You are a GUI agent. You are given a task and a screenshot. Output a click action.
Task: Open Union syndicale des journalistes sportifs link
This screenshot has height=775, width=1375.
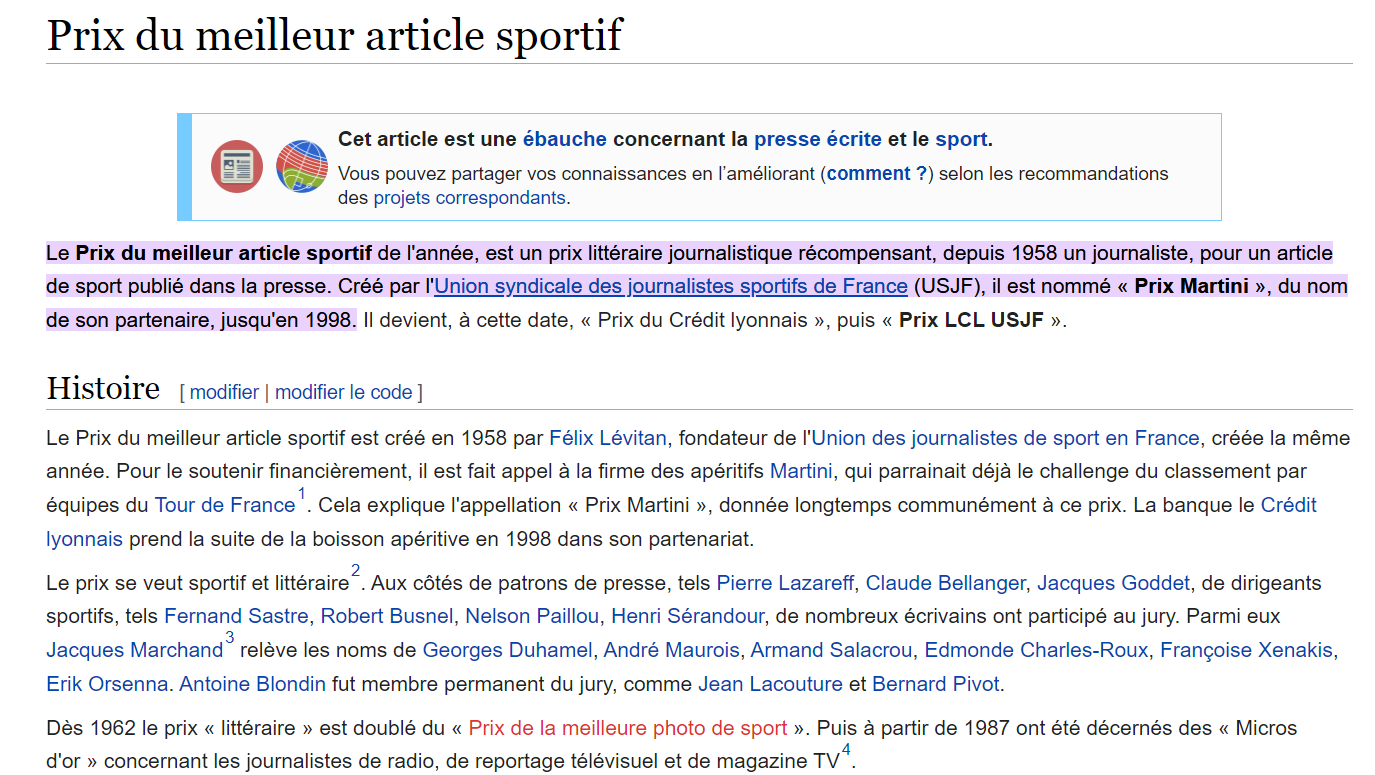click(x=670, y=286)
